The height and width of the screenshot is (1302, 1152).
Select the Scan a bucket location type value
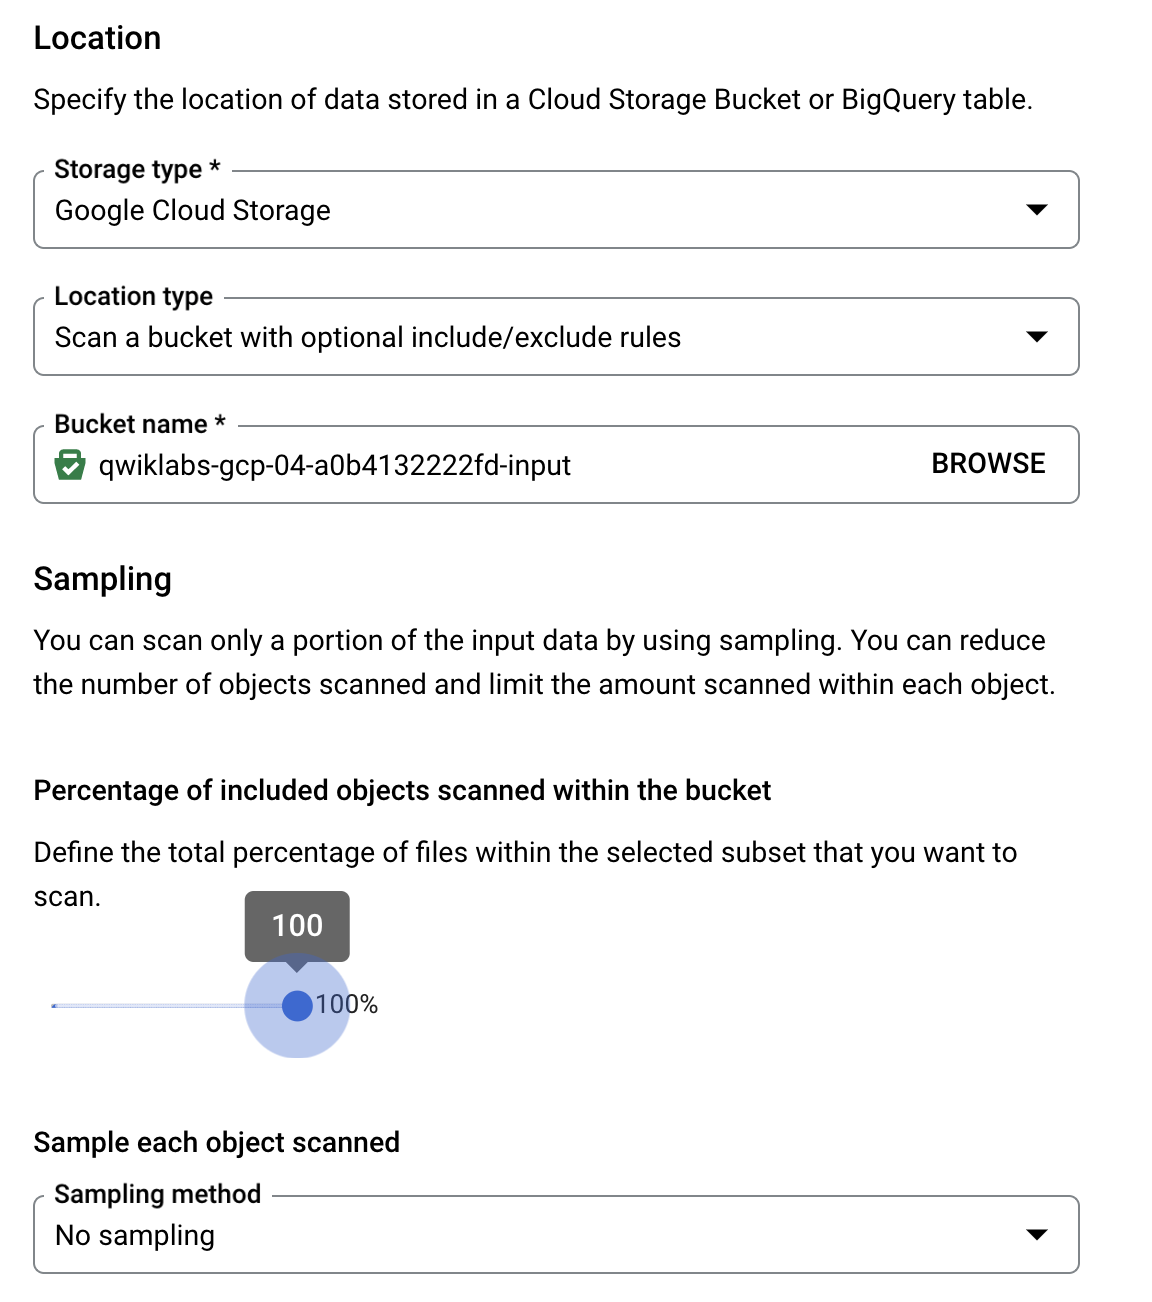368,337
